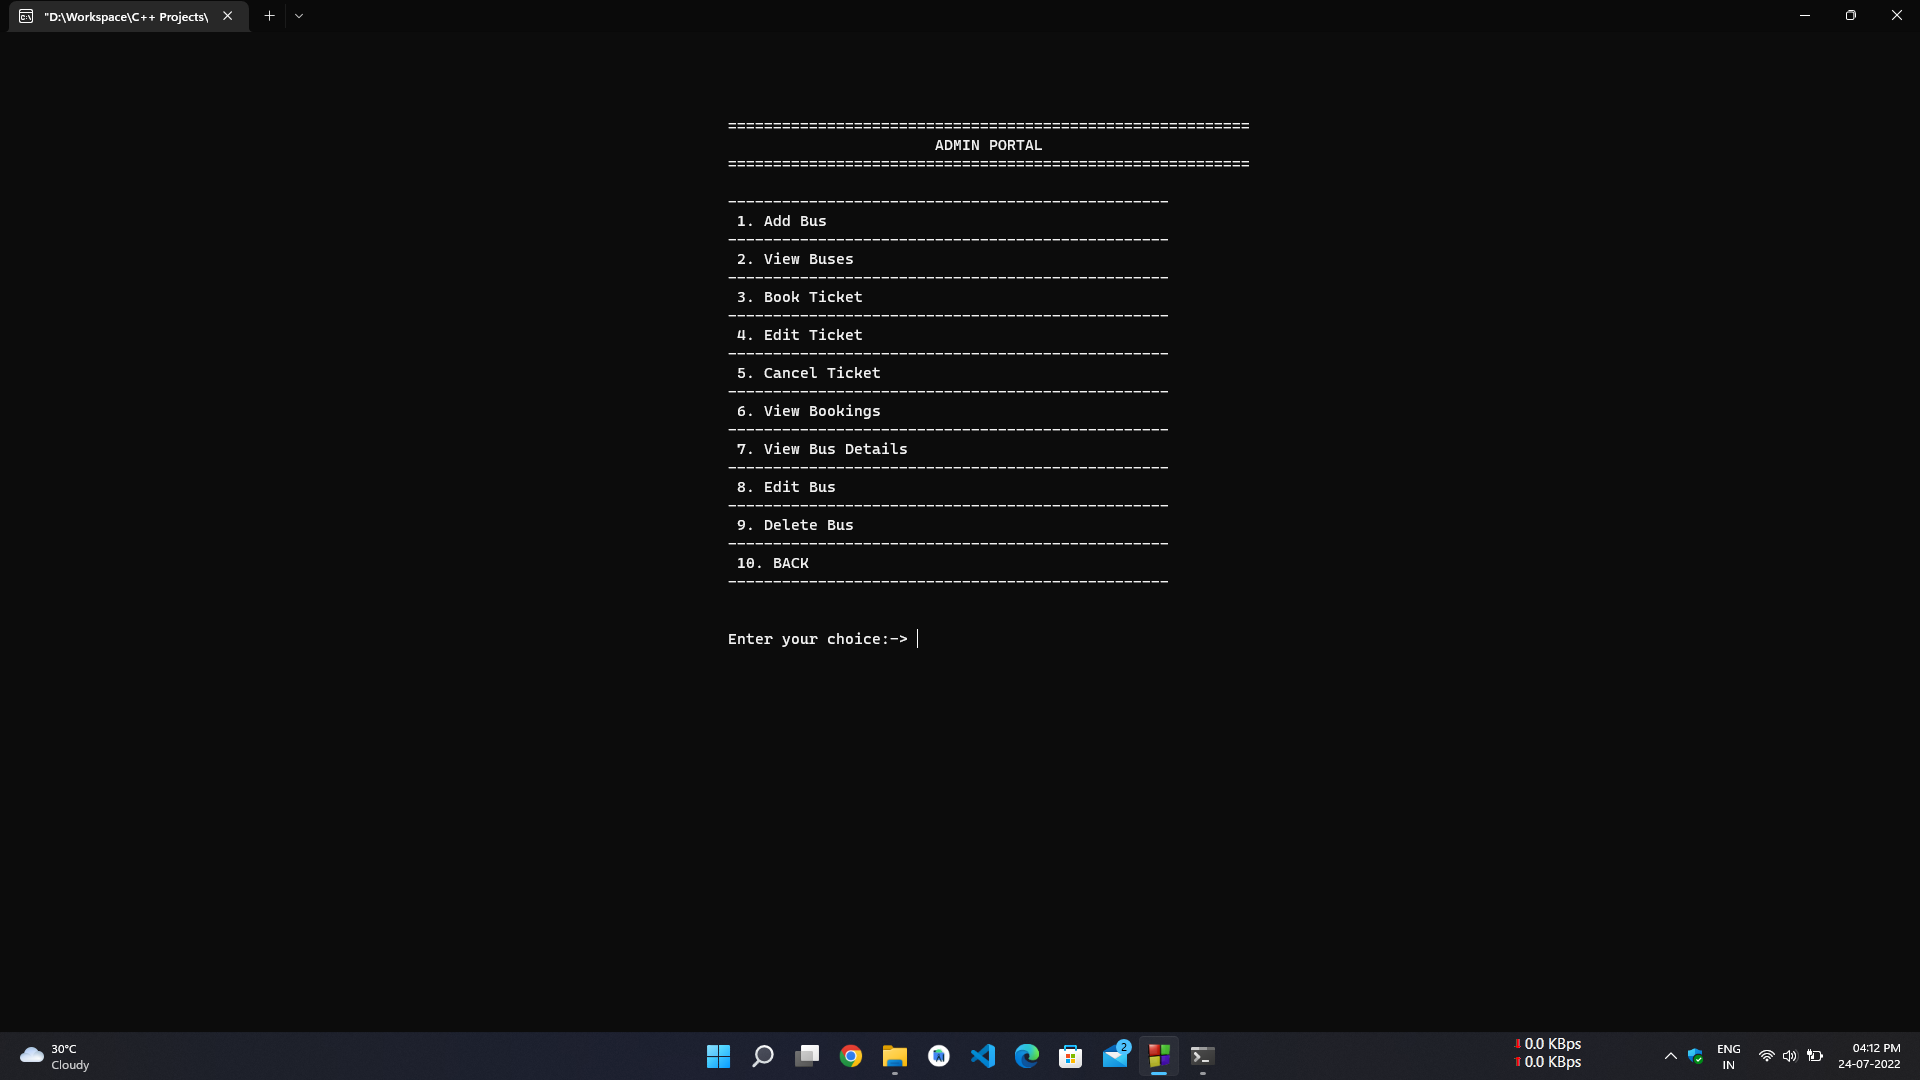
Task: Open Mail app with 2 notifications
Action: pos(1115,1056)
